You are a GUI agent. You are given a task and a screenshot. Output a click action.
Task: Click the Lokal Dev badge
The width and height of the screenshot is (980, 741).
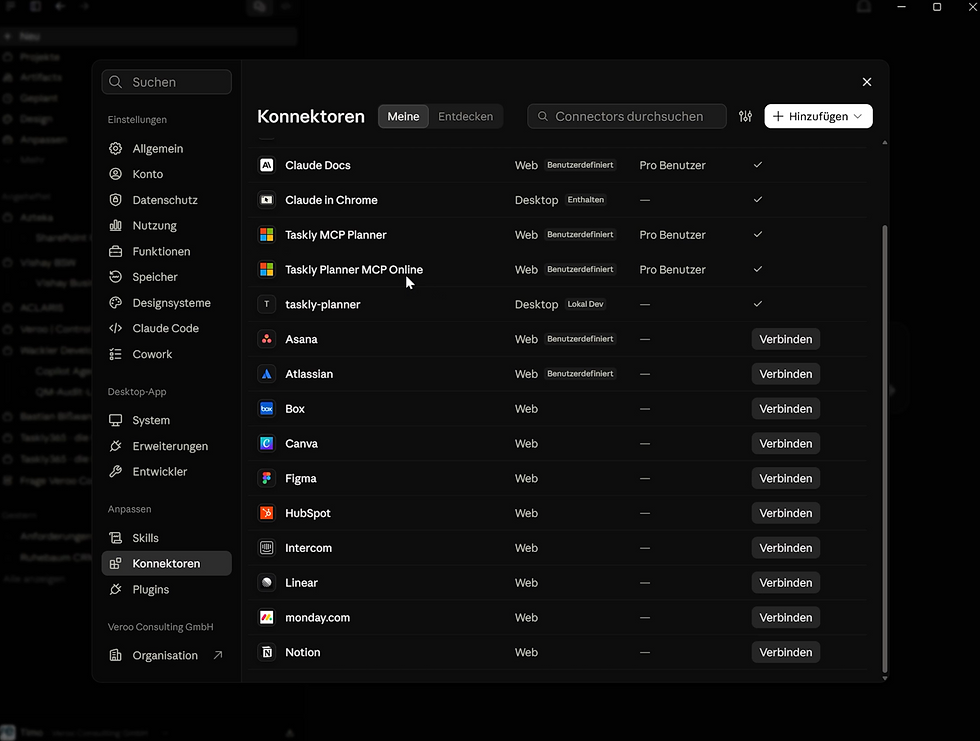[x=586, y=304]
